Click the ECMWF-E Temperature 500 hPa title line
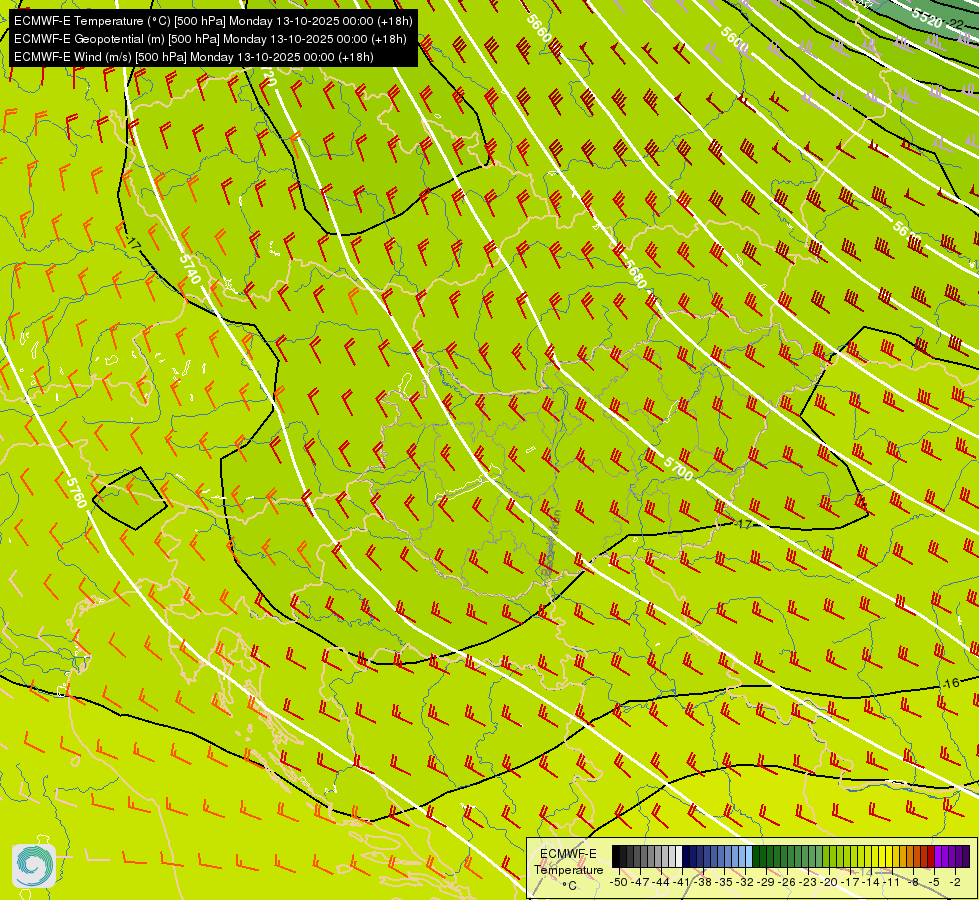This screenshot has width=979, height=900. point(214,21)
